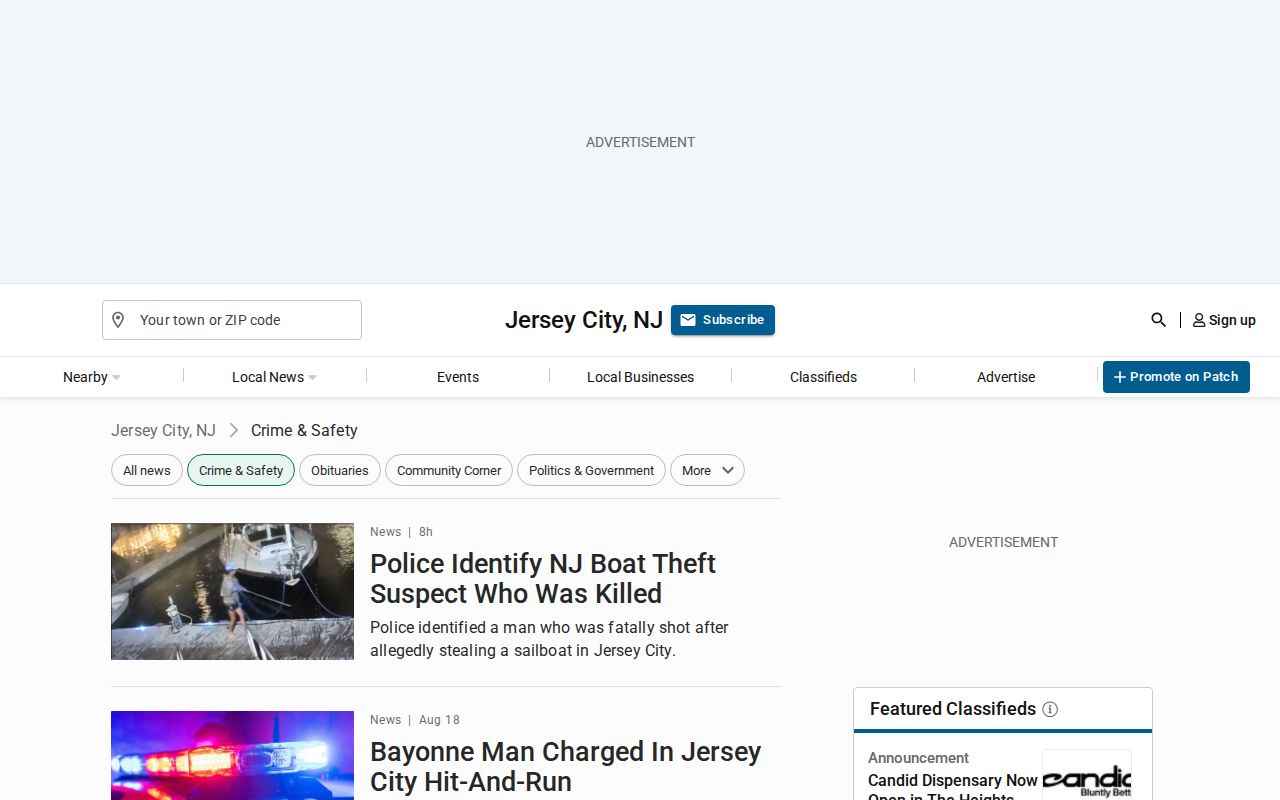Viewport: 1280px width, 800px height.
Task: Click the location pin icon in the town field
Action: pyautogui.click(x=118, y=320)
